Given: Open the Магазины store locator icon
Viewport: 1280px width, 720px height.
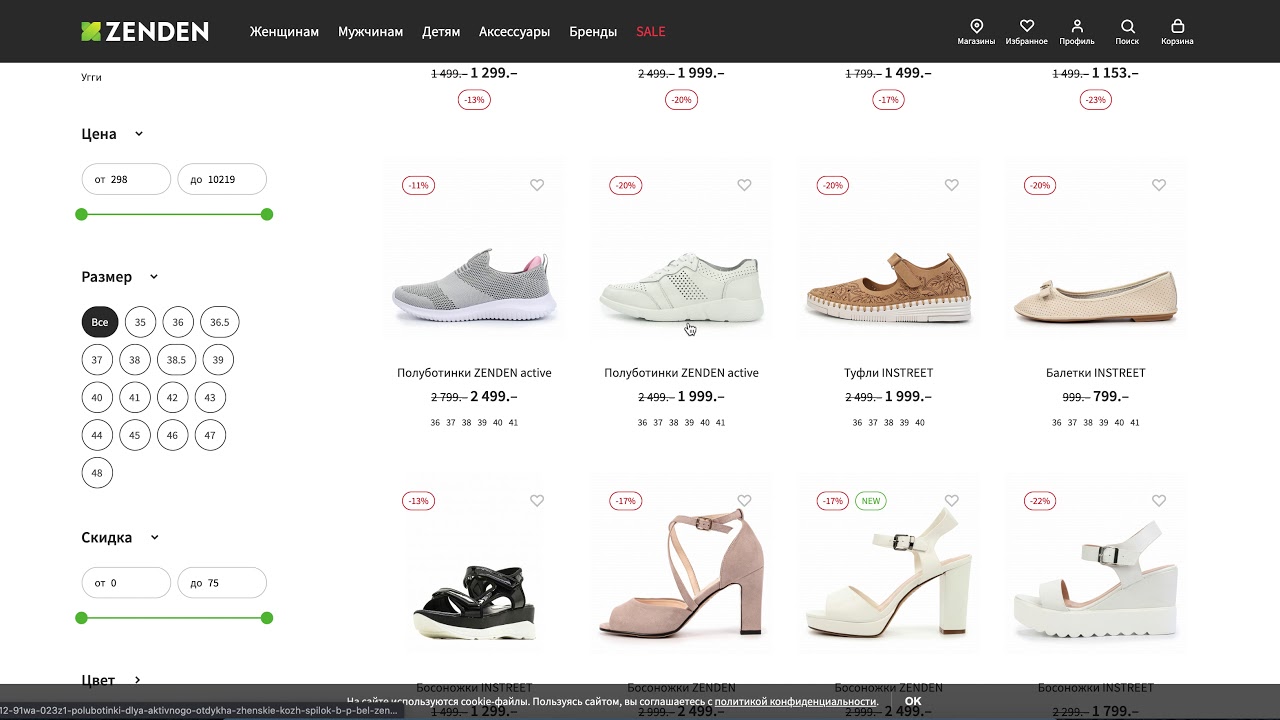Looking at the screenshot, I should tap(976, 32).
